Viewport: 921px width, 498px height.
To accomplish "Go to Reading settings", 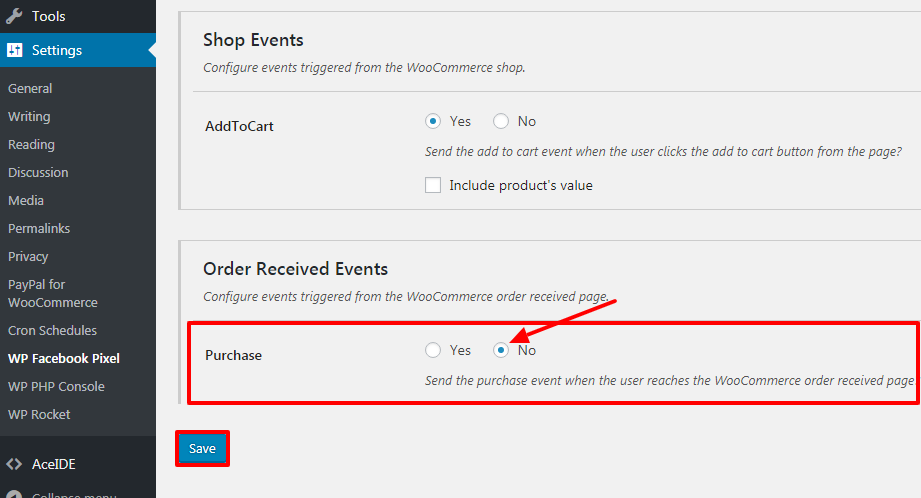I will click(31, 144).
